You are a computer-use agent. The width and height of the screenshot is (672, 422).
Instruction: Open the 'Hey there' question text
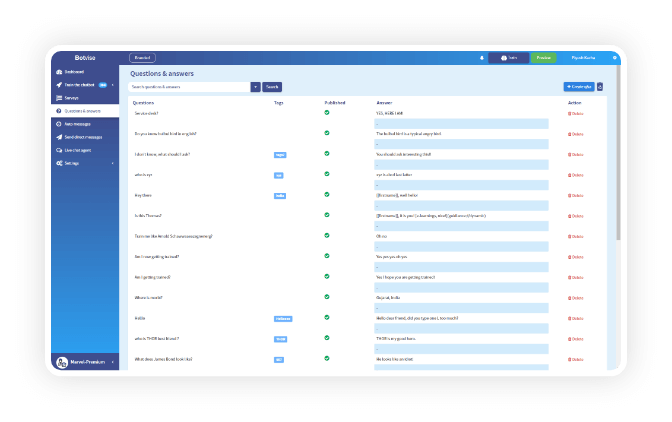tap(143, 195)
